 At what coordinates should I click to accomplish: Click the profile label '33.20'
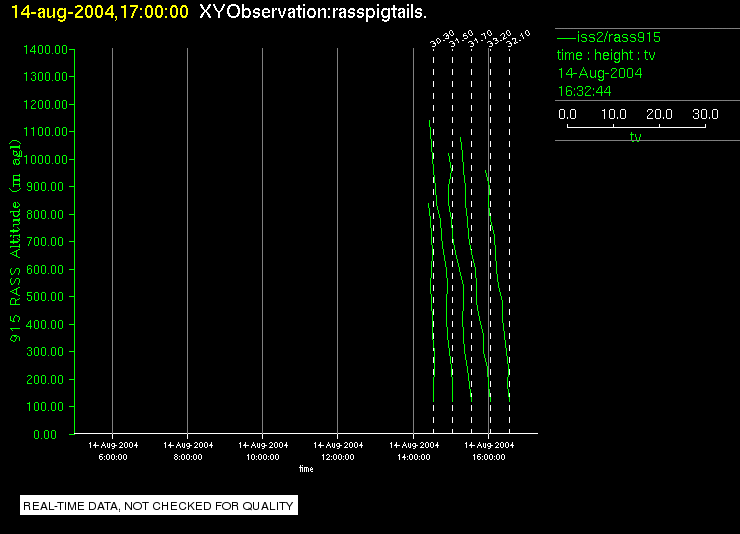point(499,39)
